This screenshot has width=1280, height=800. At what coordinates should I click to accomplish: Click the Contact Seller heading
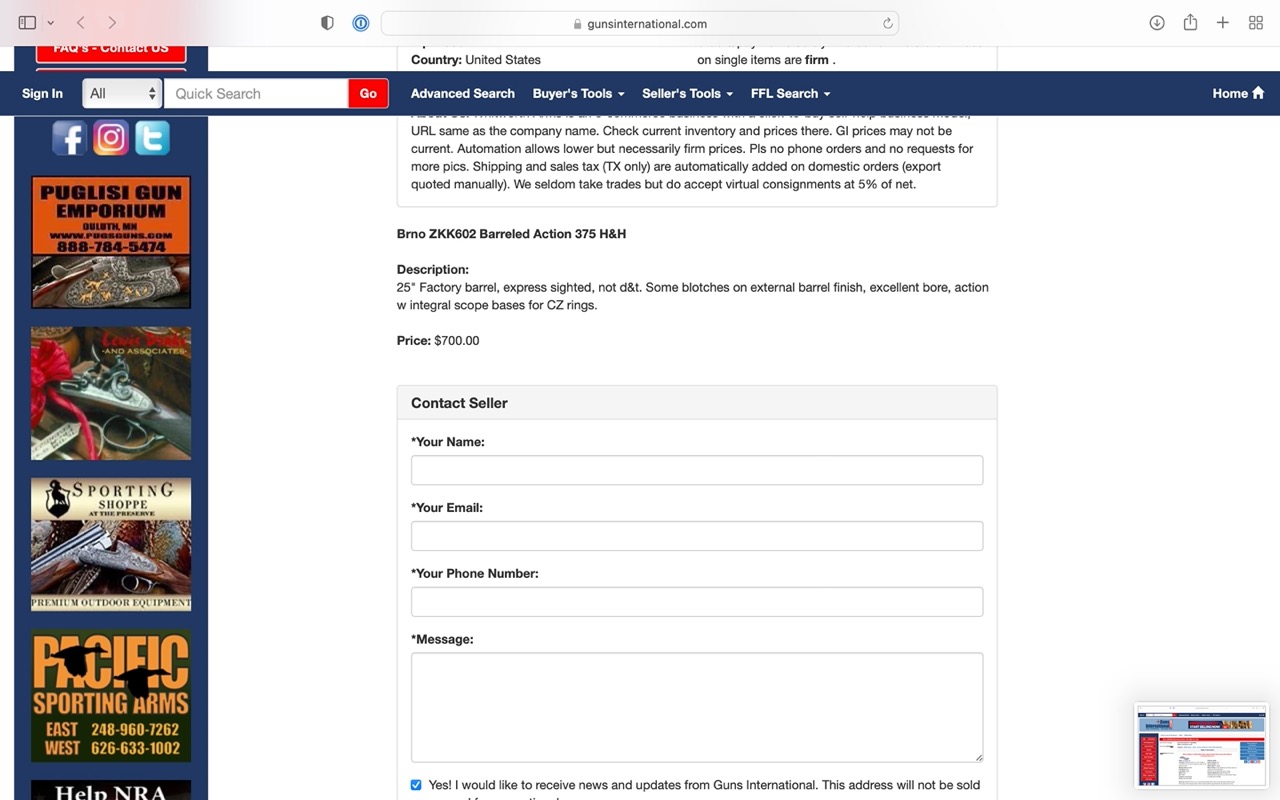point(459,403)
